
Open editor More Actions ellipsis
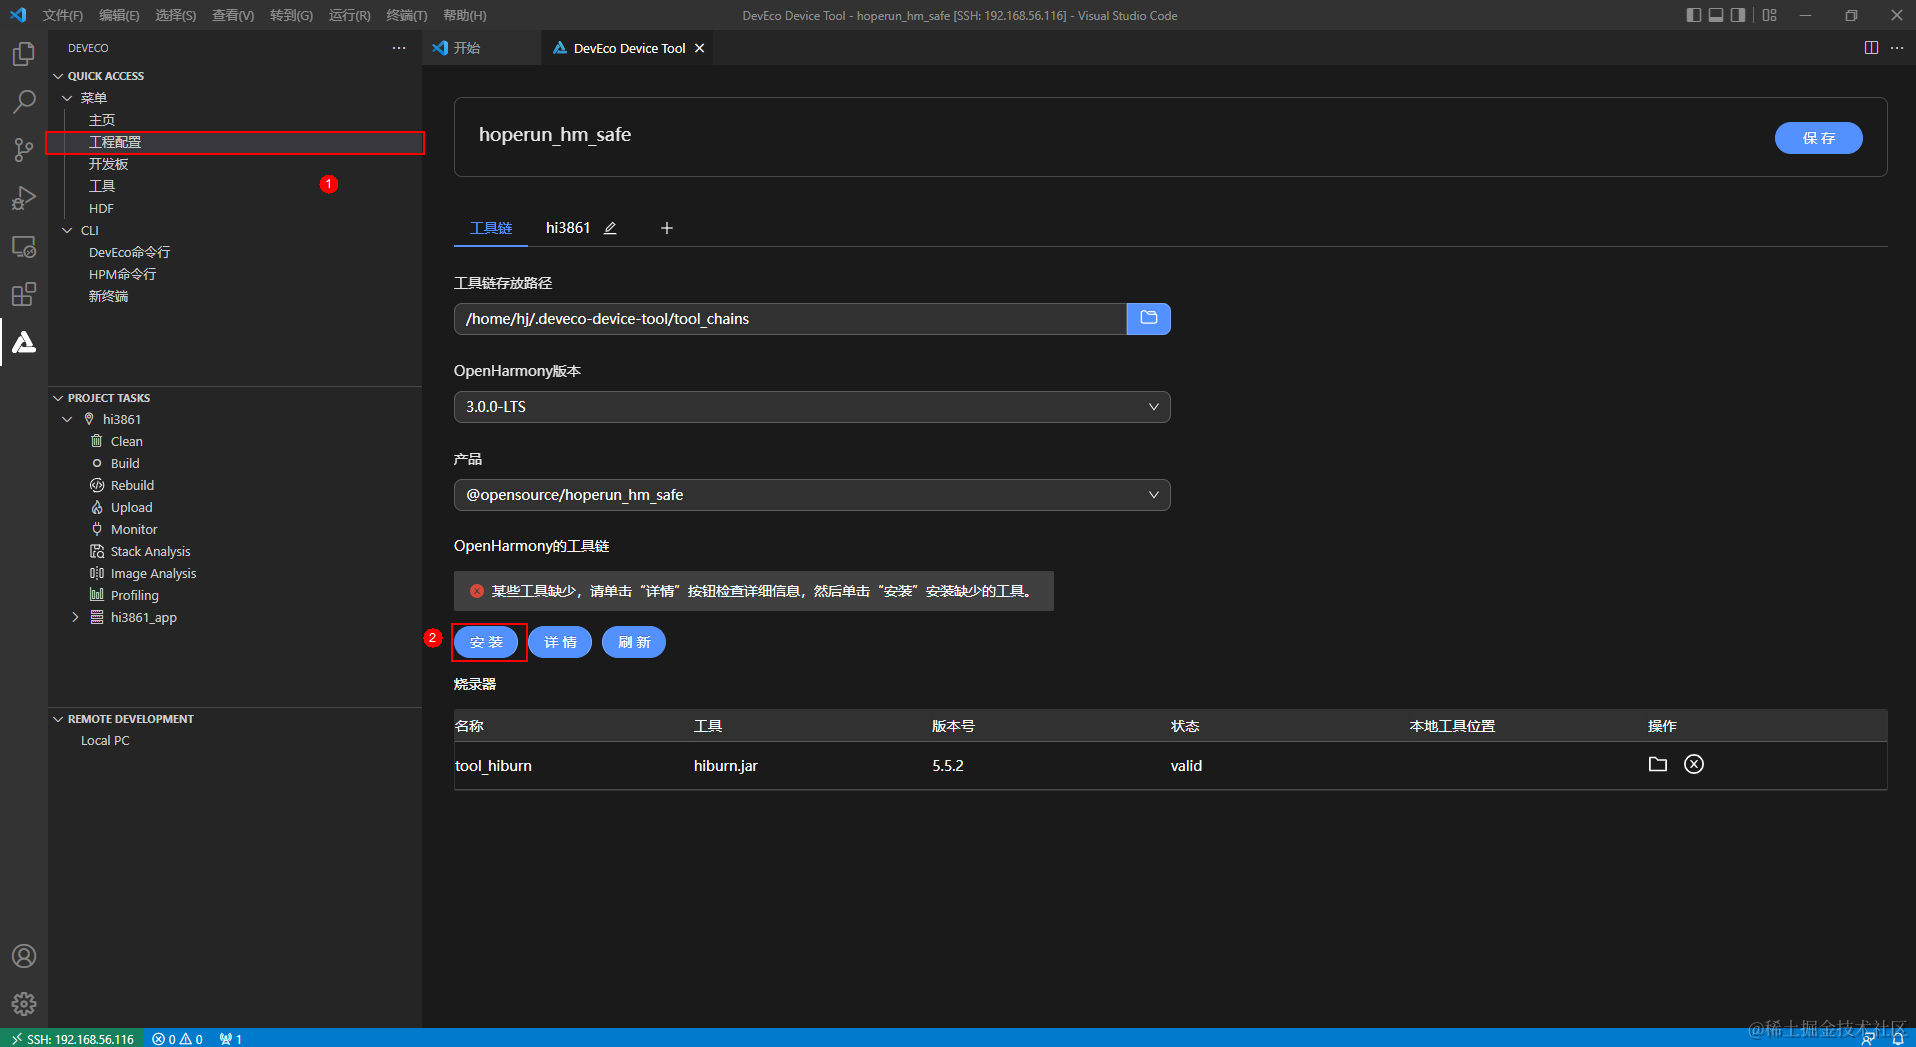coord(1897,48)
